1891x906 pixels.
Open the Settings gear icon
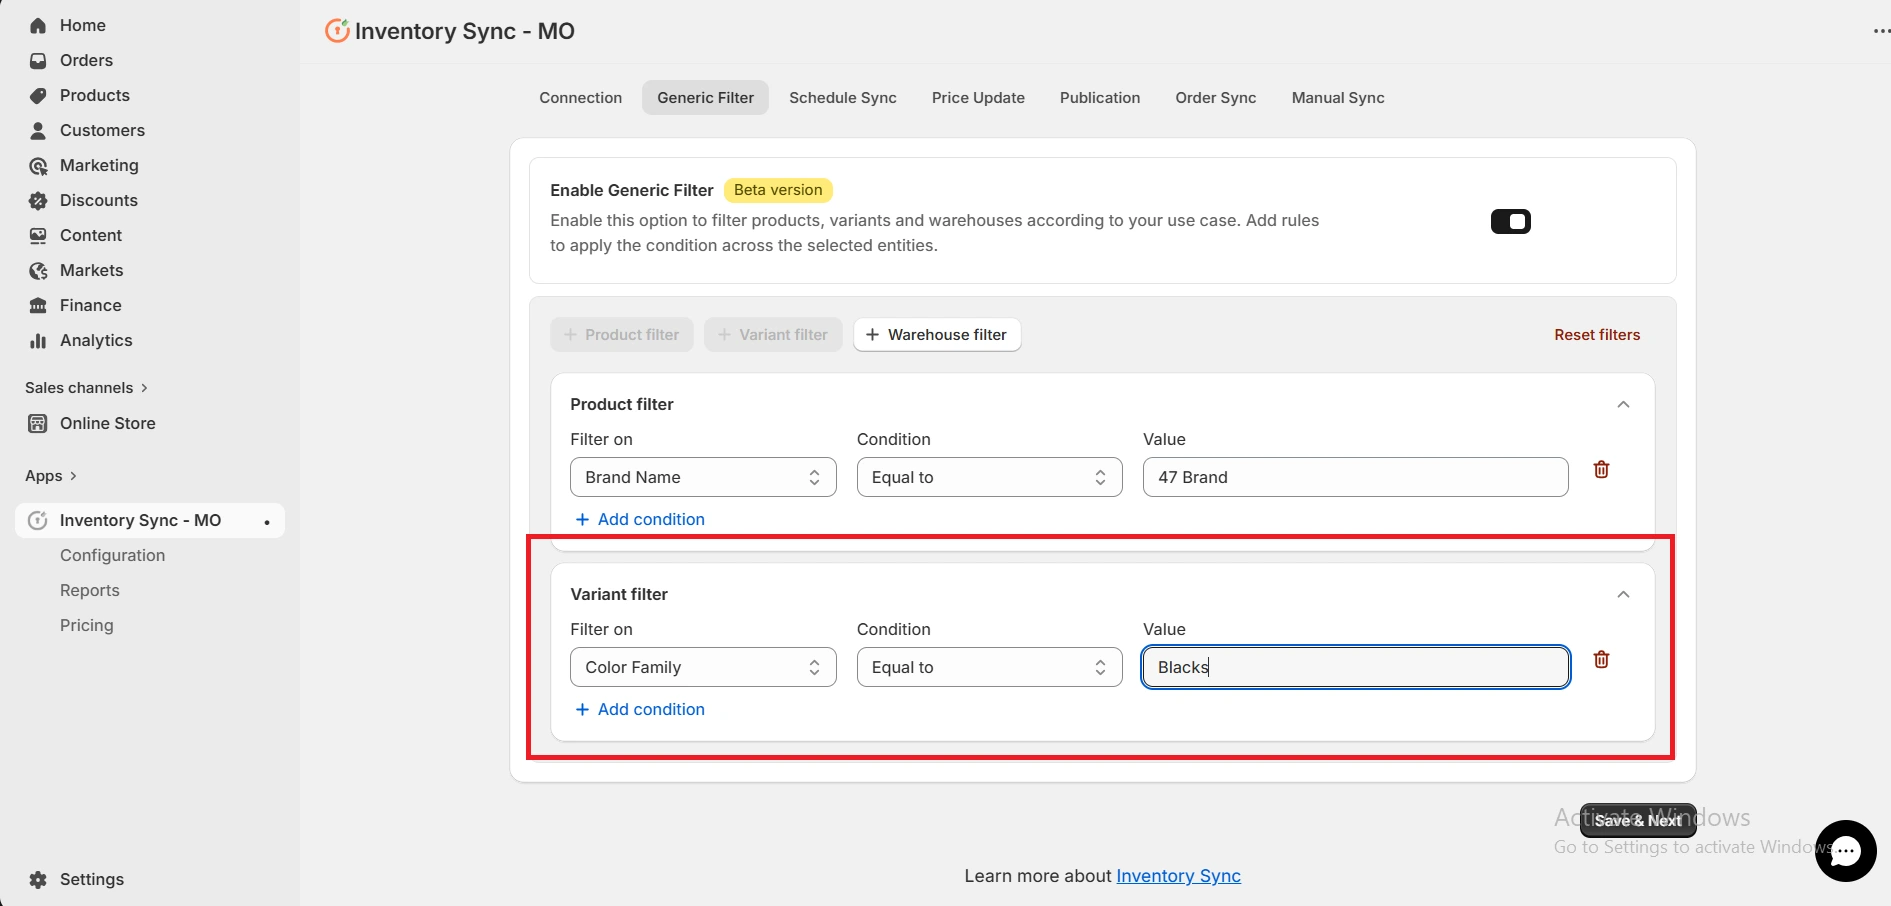pyautogui.click(x=37, y=879)
